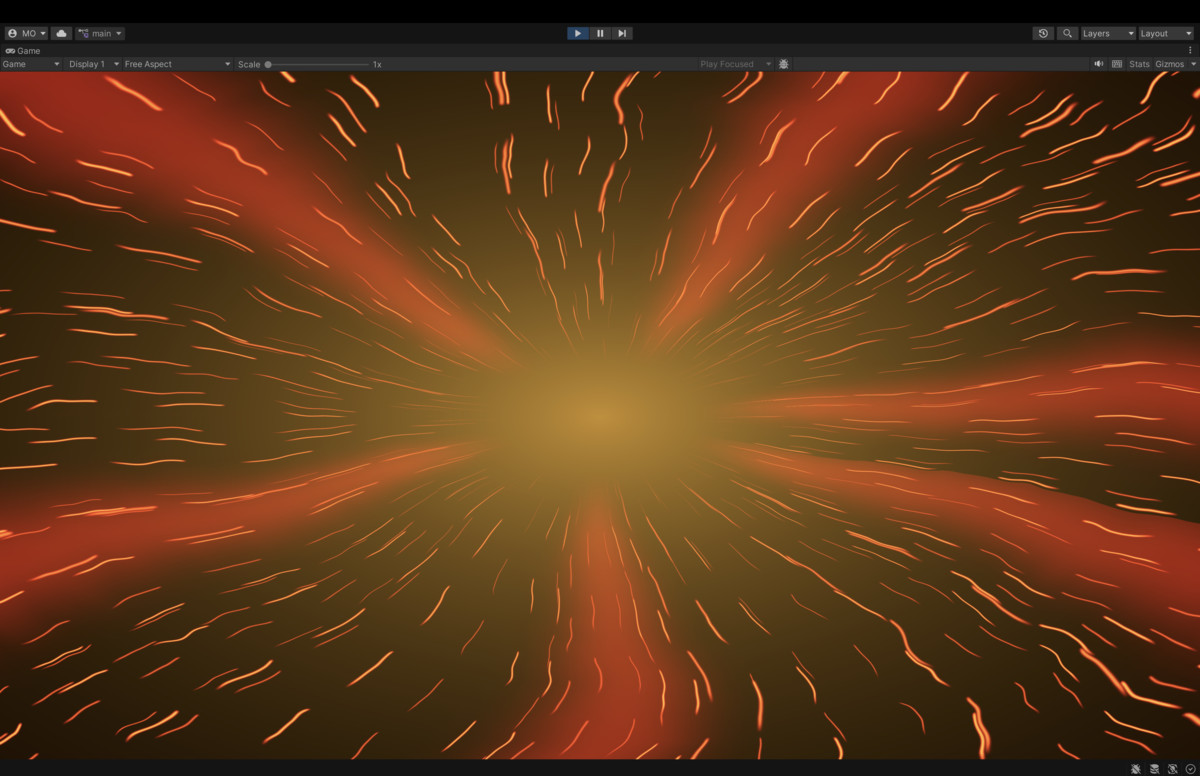Pause the running game

point(600,33)
